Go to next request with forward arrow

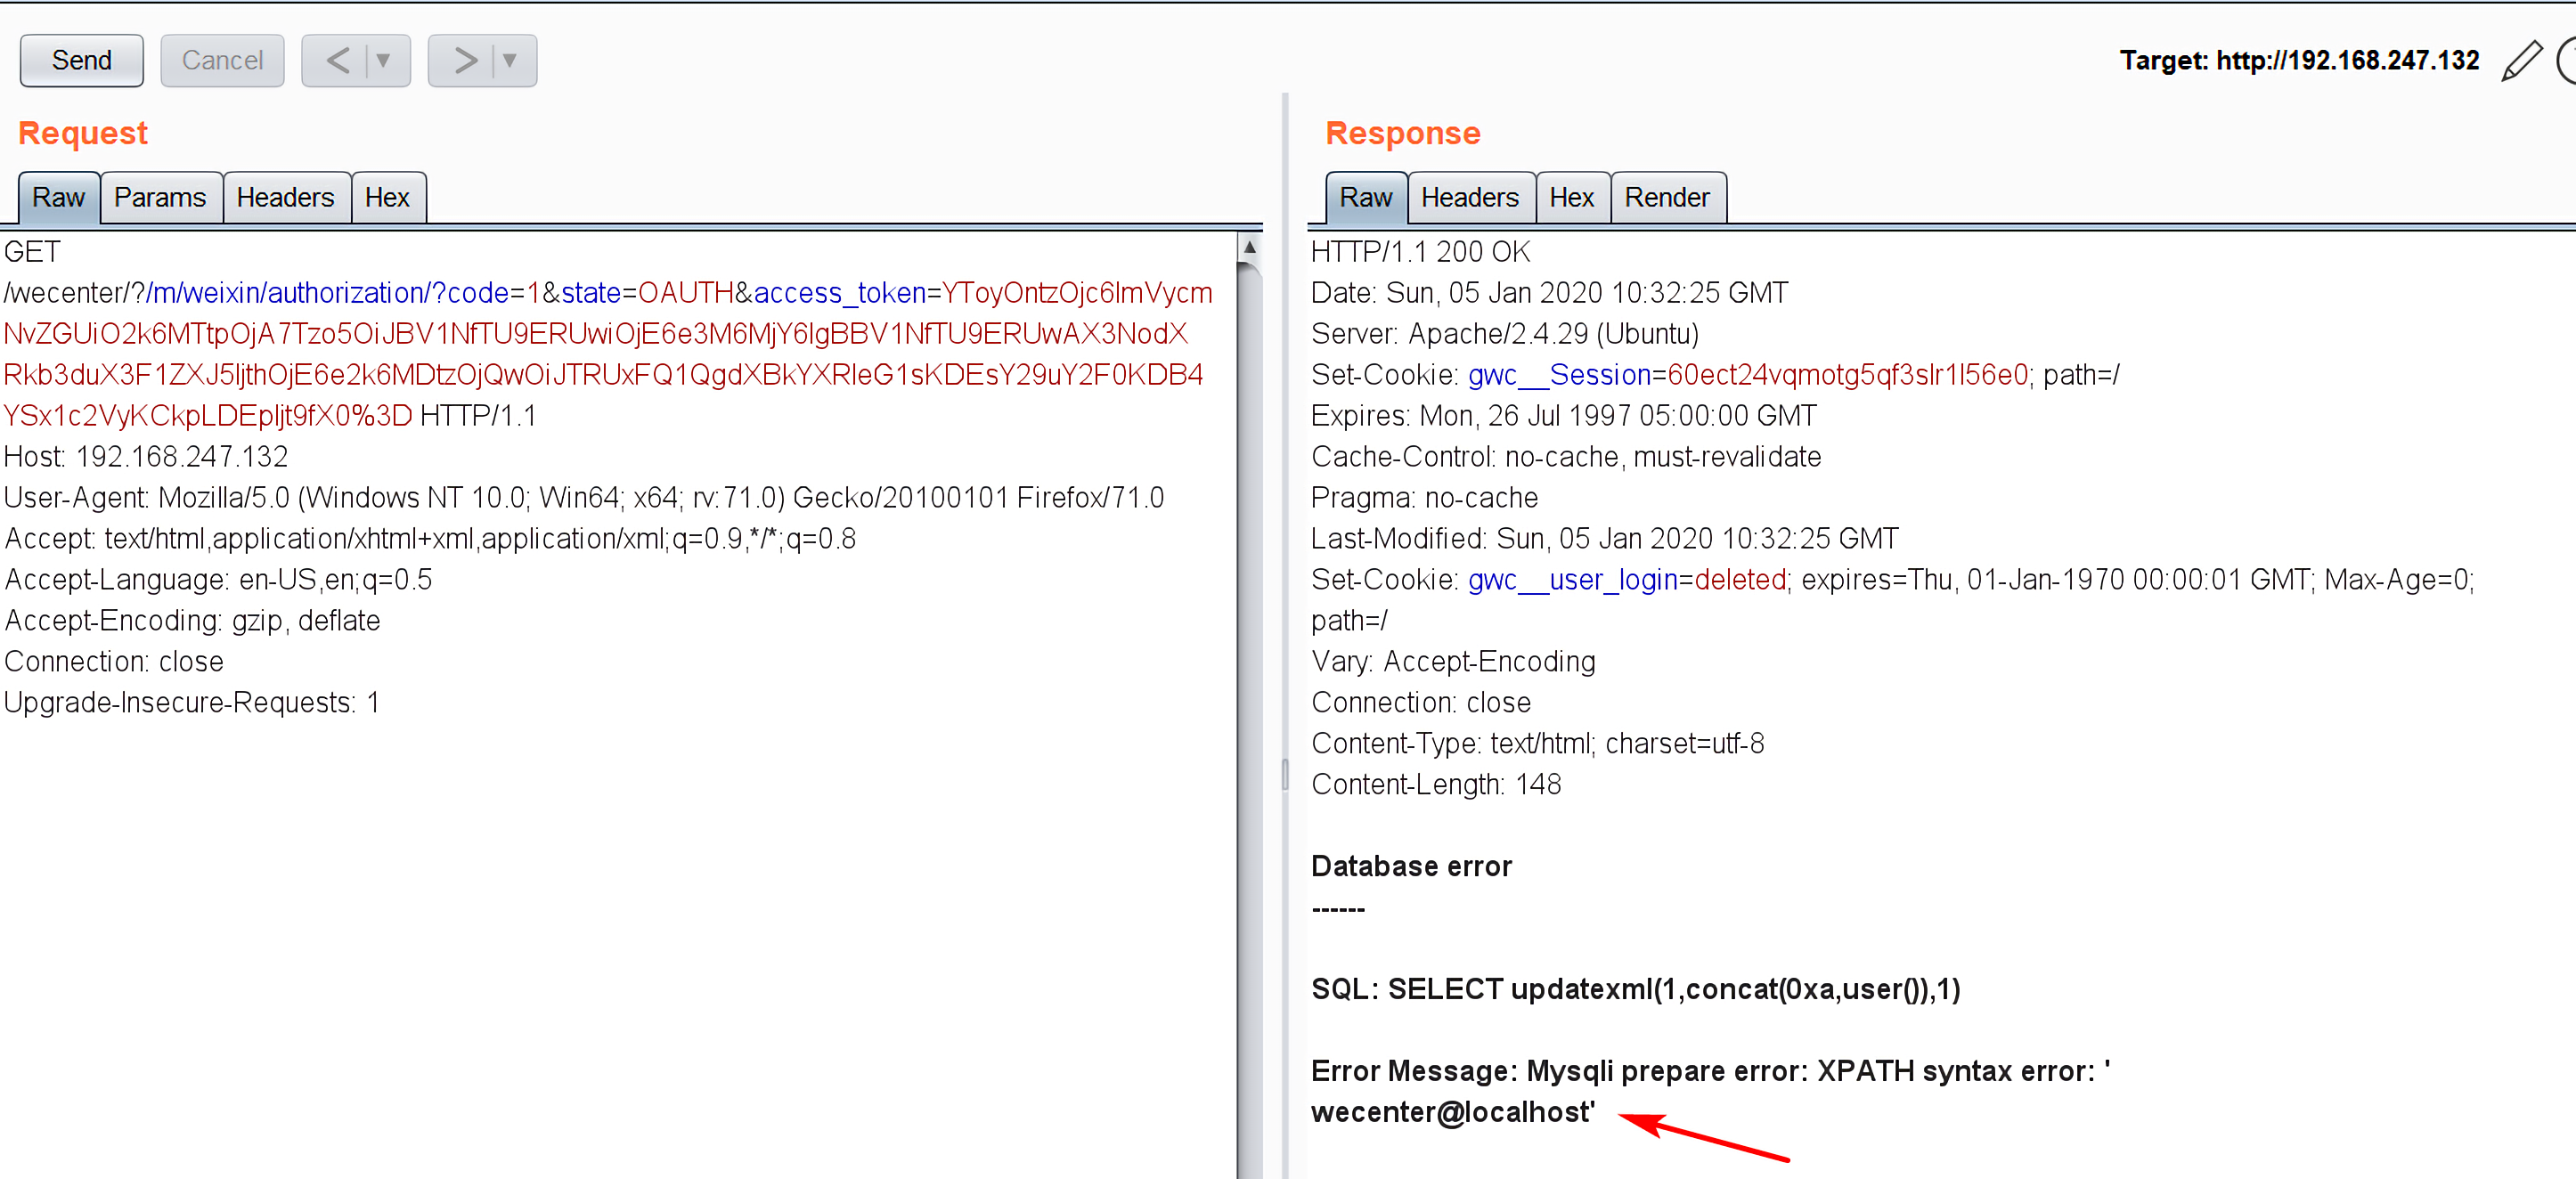[464, 61]
